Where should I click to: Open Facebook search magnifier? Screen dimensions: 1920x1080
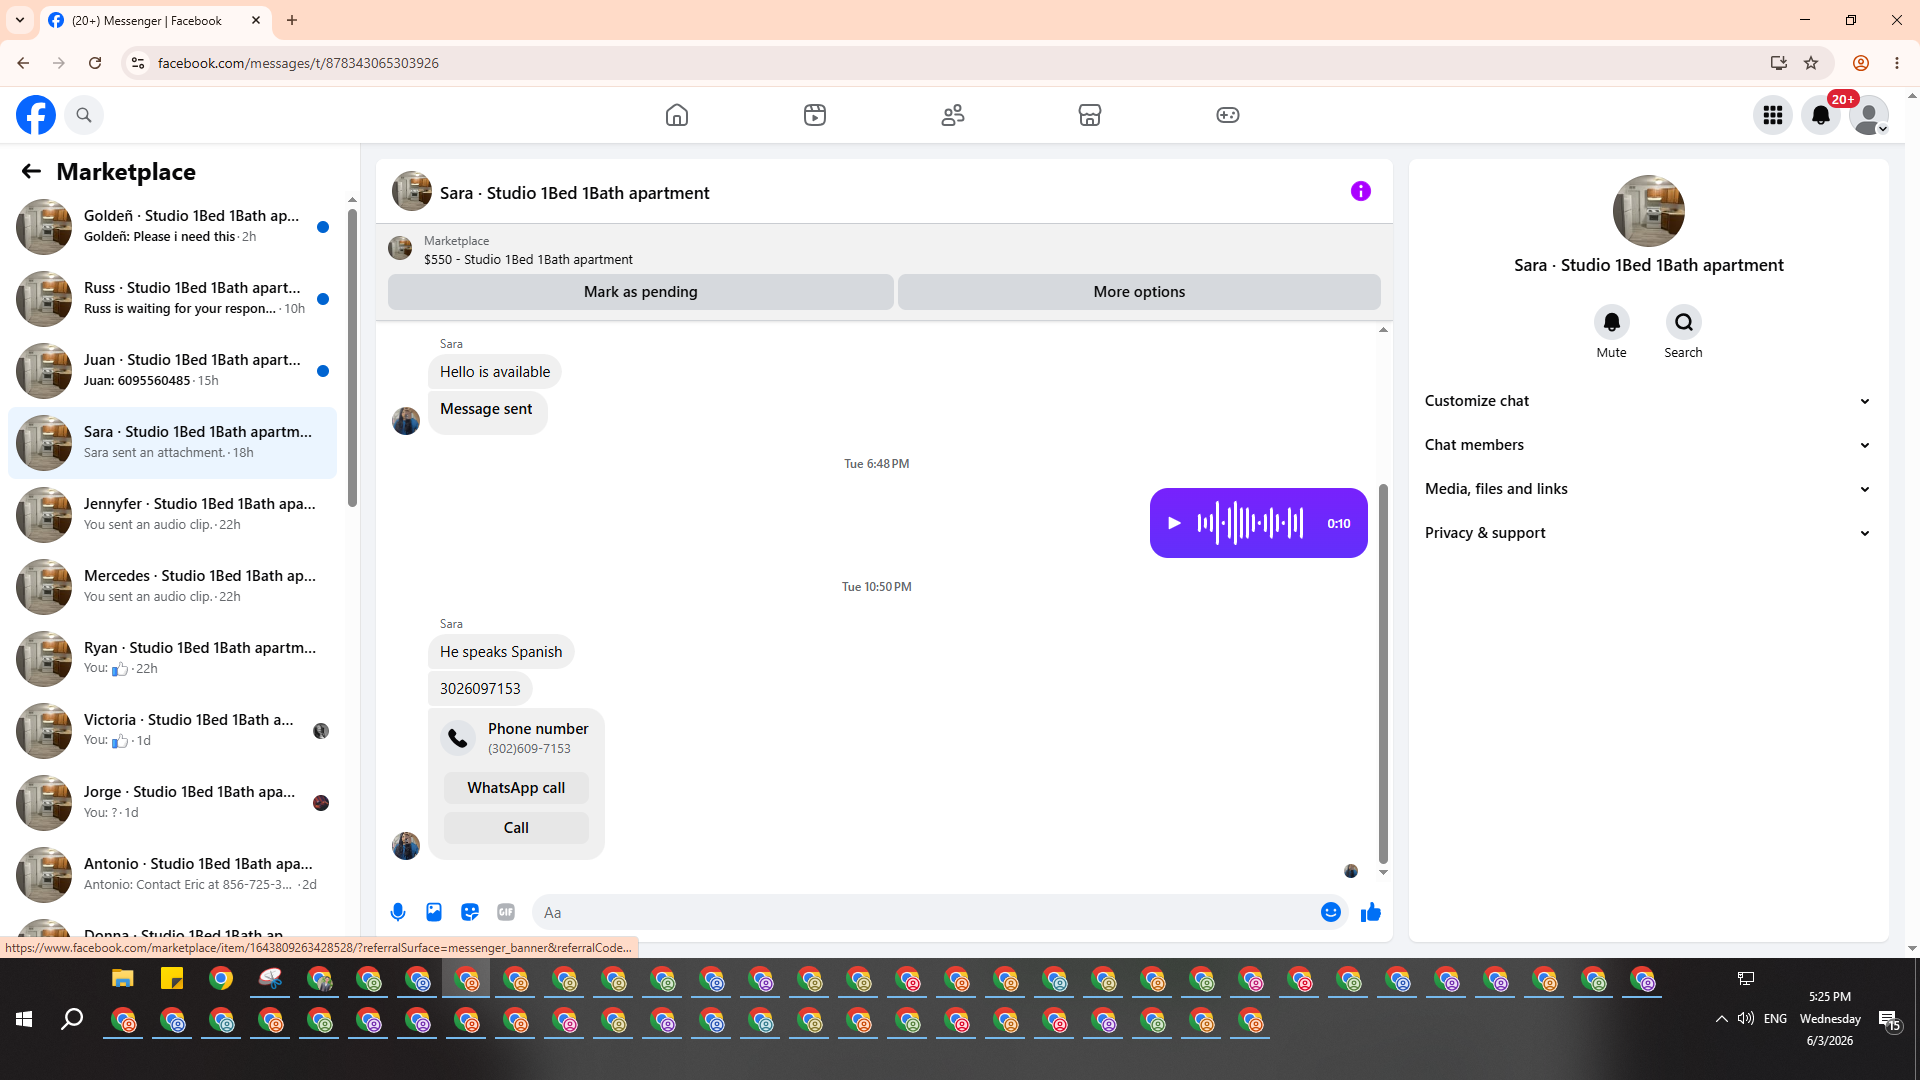coord(84,115)
